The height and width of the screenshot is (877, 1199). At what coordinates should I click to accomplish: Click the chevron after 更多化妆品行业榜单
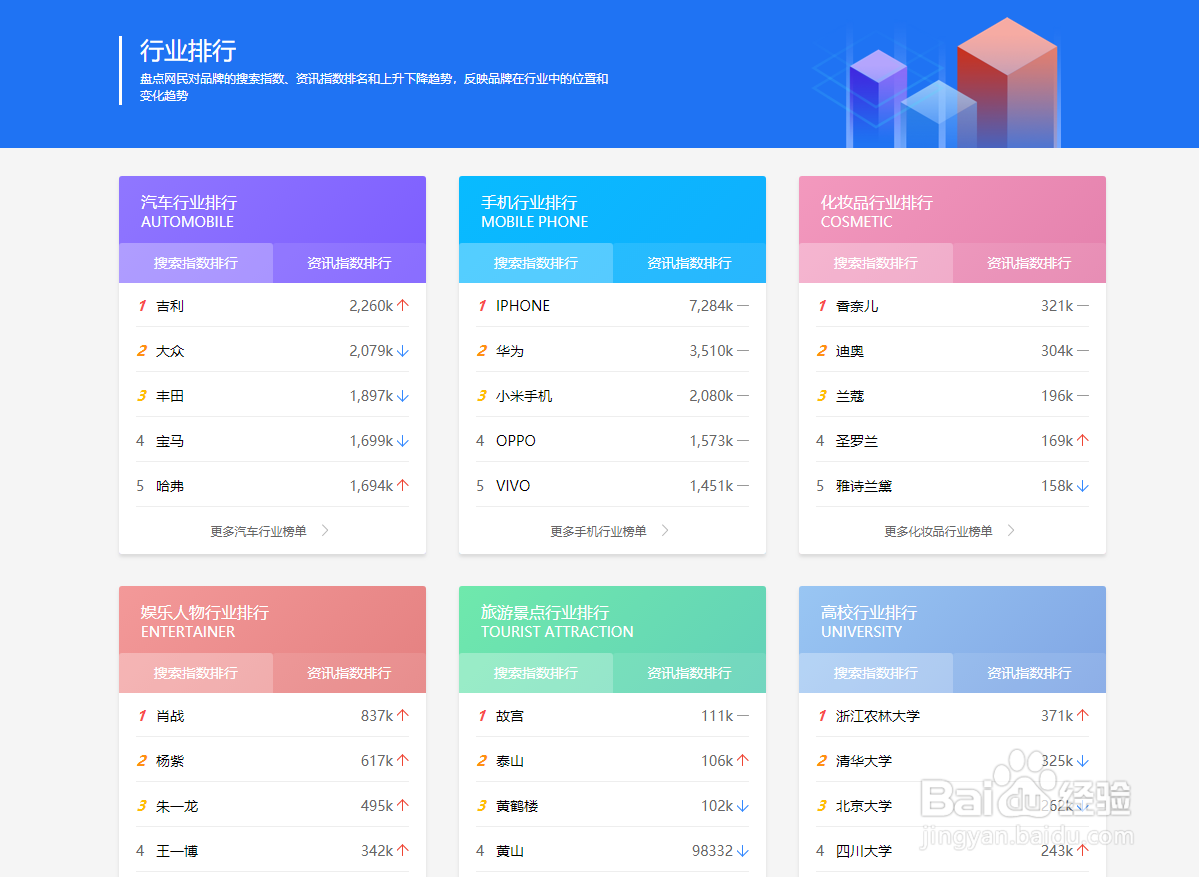[1010, 531]
